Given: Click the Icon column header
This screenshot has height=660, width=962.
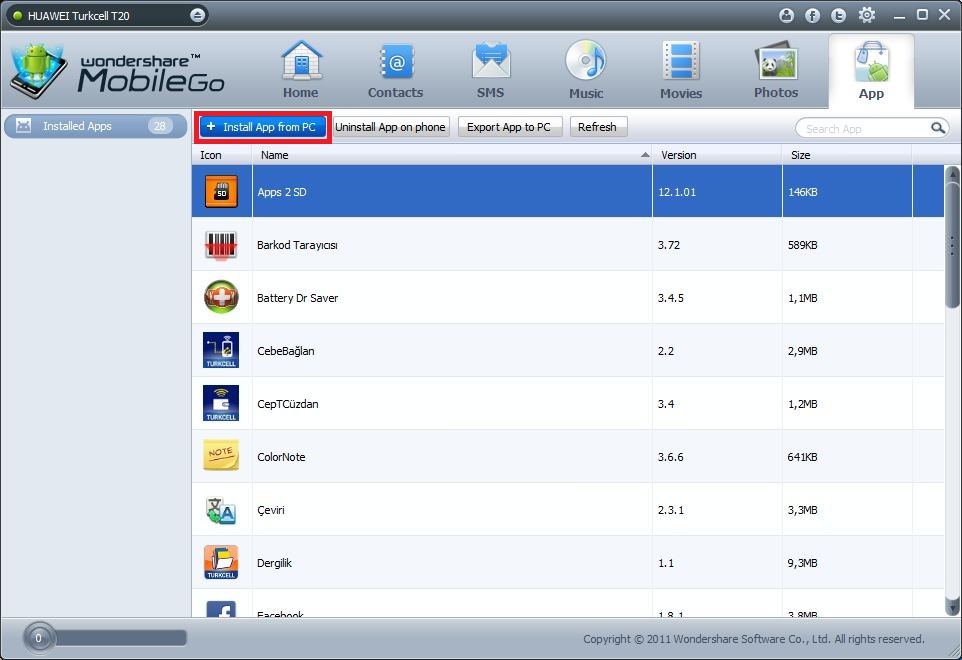Looking at the screenshot, I should [222, 155].
